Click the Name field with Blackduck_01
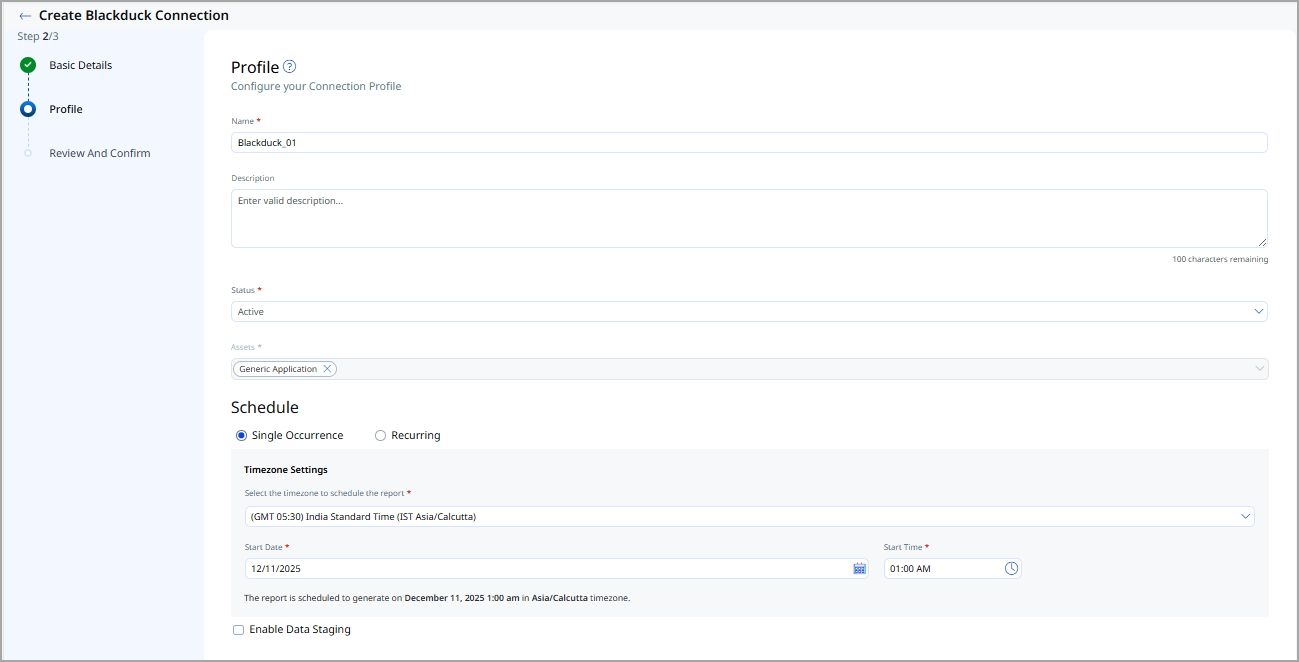The height and width of the screenshot is (662, 1299). click(749, 143)
